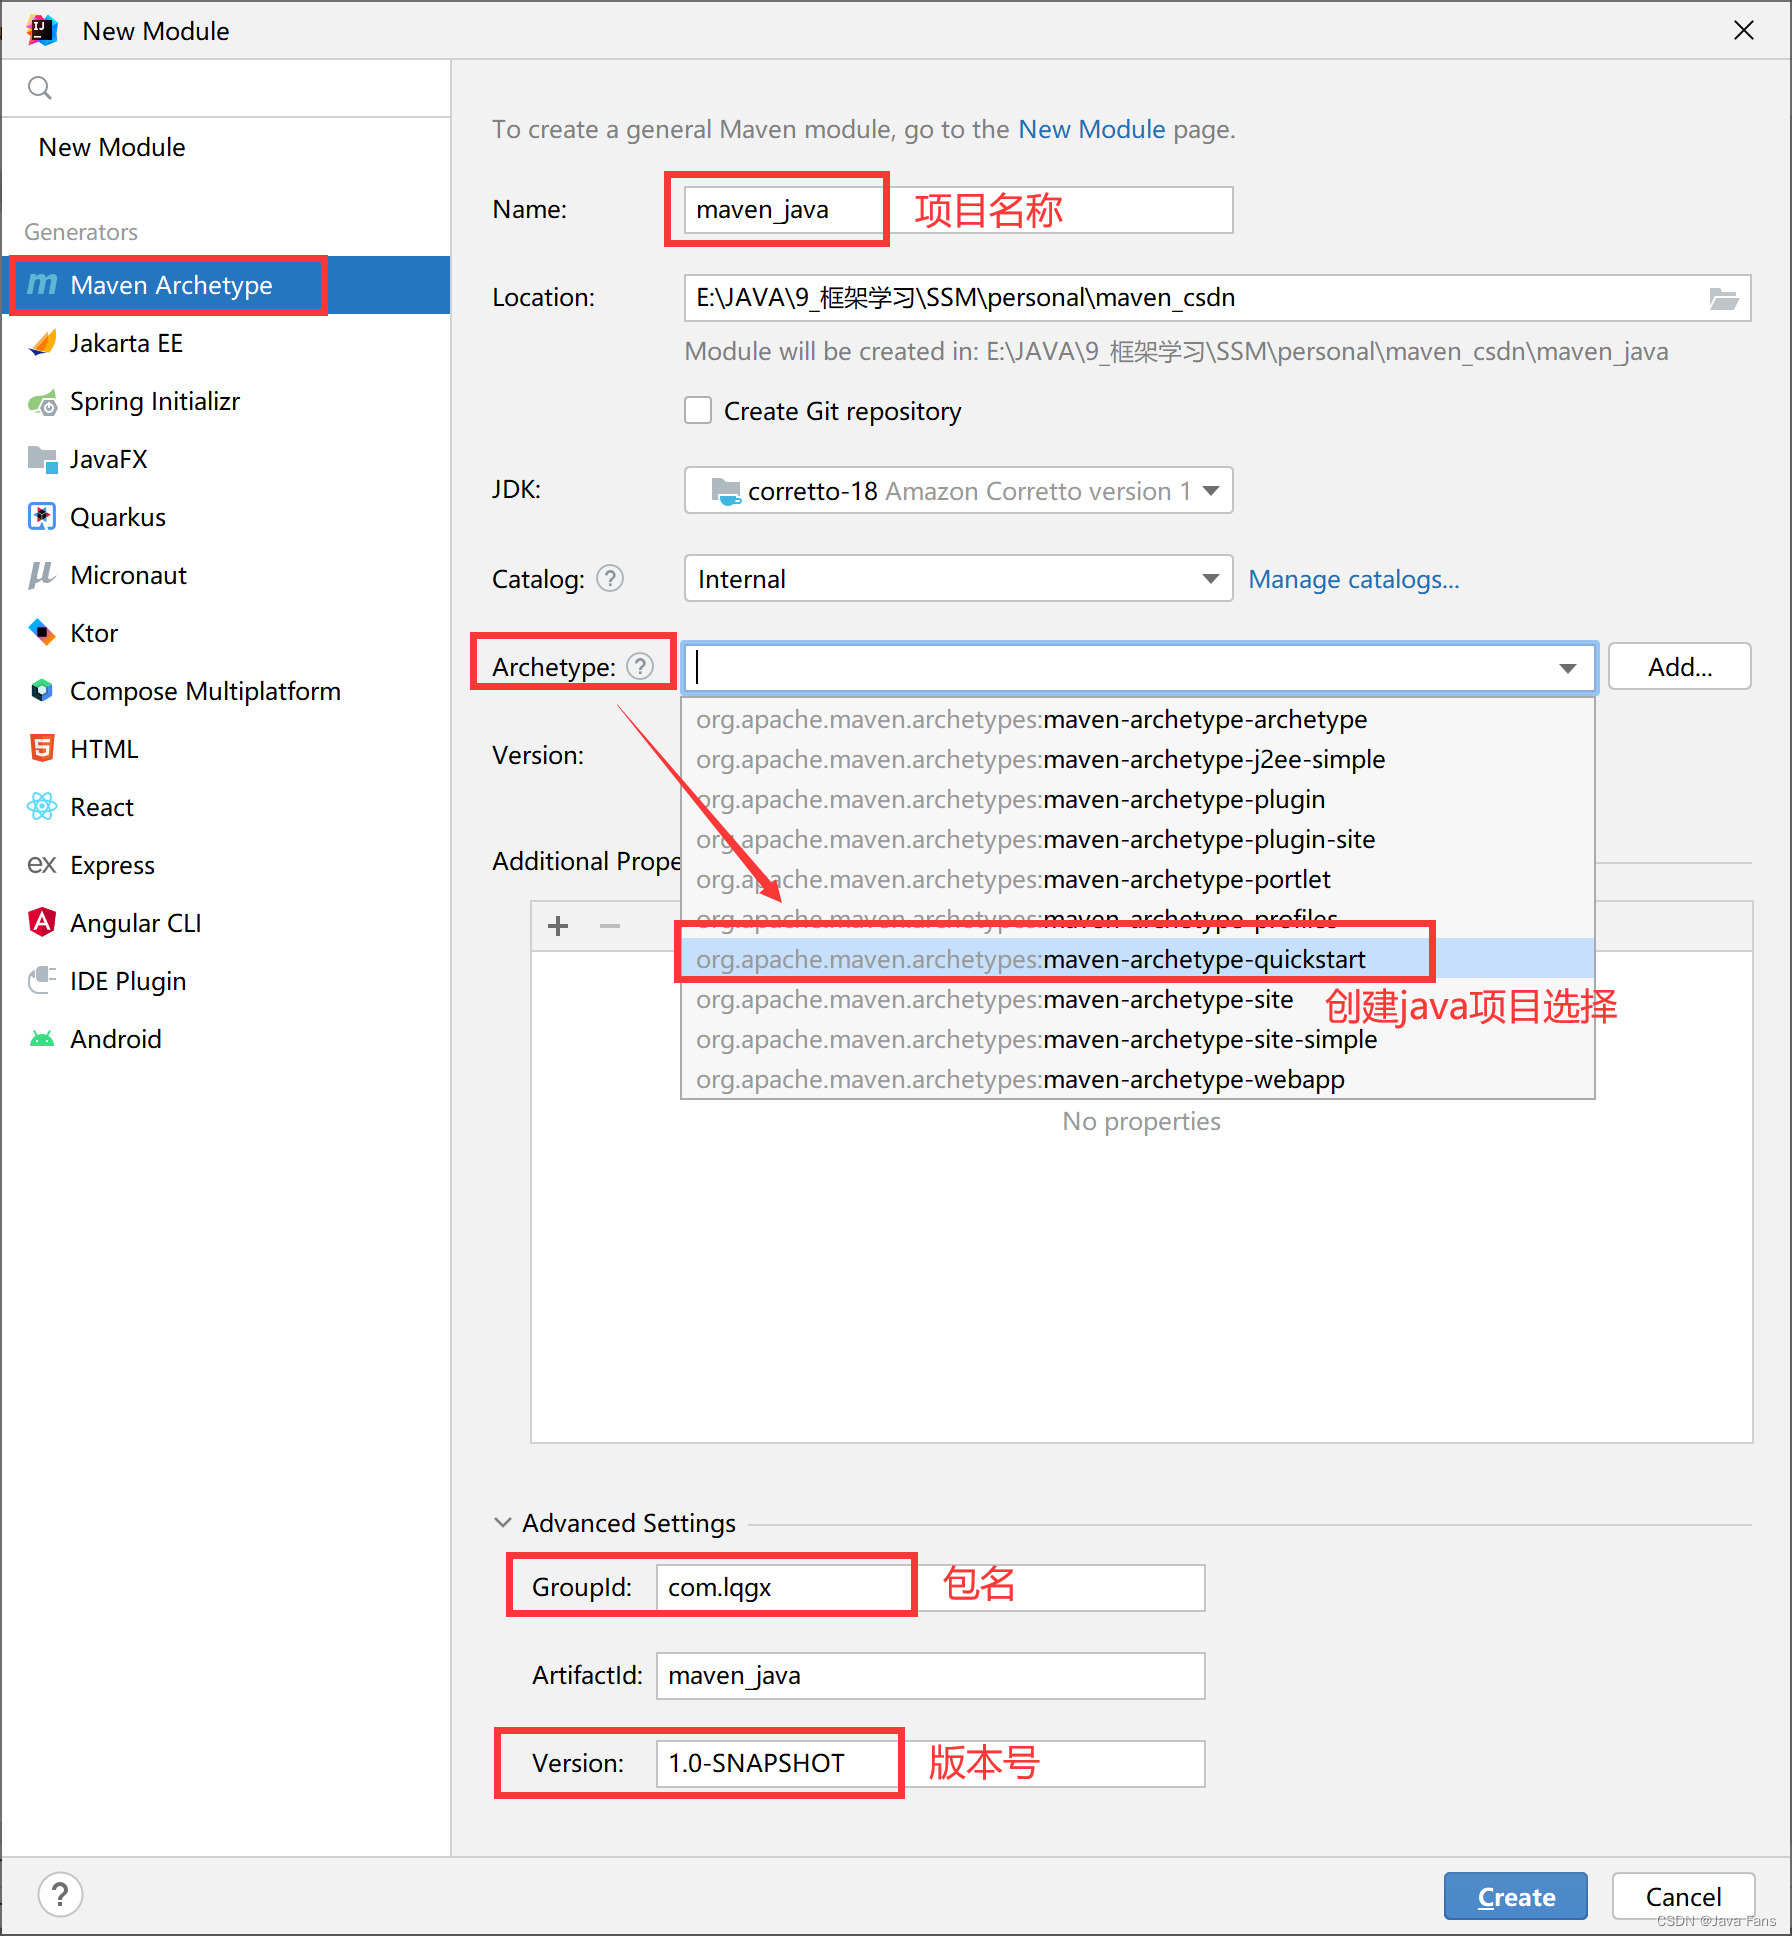Open Manage catalogs link
This screenshot has width=1792, height=1936.
coord(1354,579)
